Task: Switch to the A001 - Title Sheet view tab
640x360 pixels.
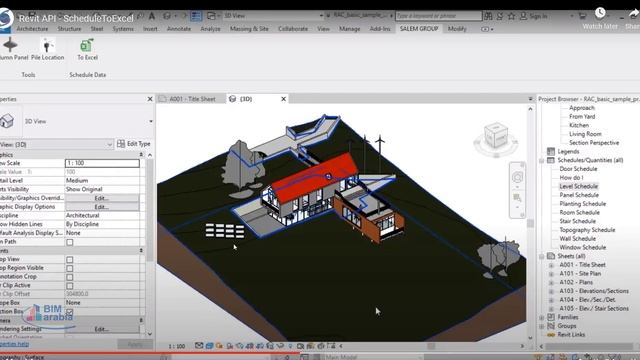Action: (x=191, y=99)
